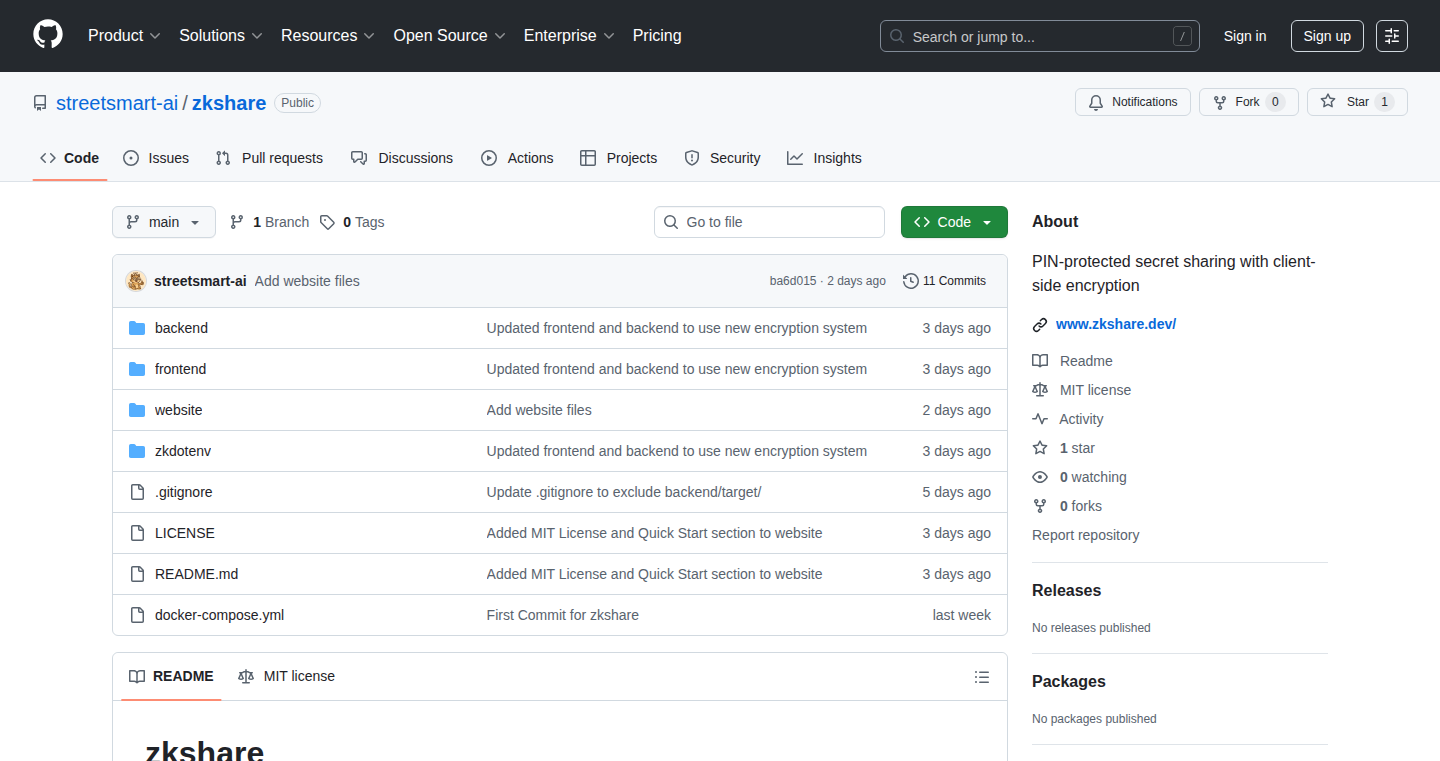Open the appearance settings icon button
Viewport: 1440px width, 761px height.
click(1392, 36)
